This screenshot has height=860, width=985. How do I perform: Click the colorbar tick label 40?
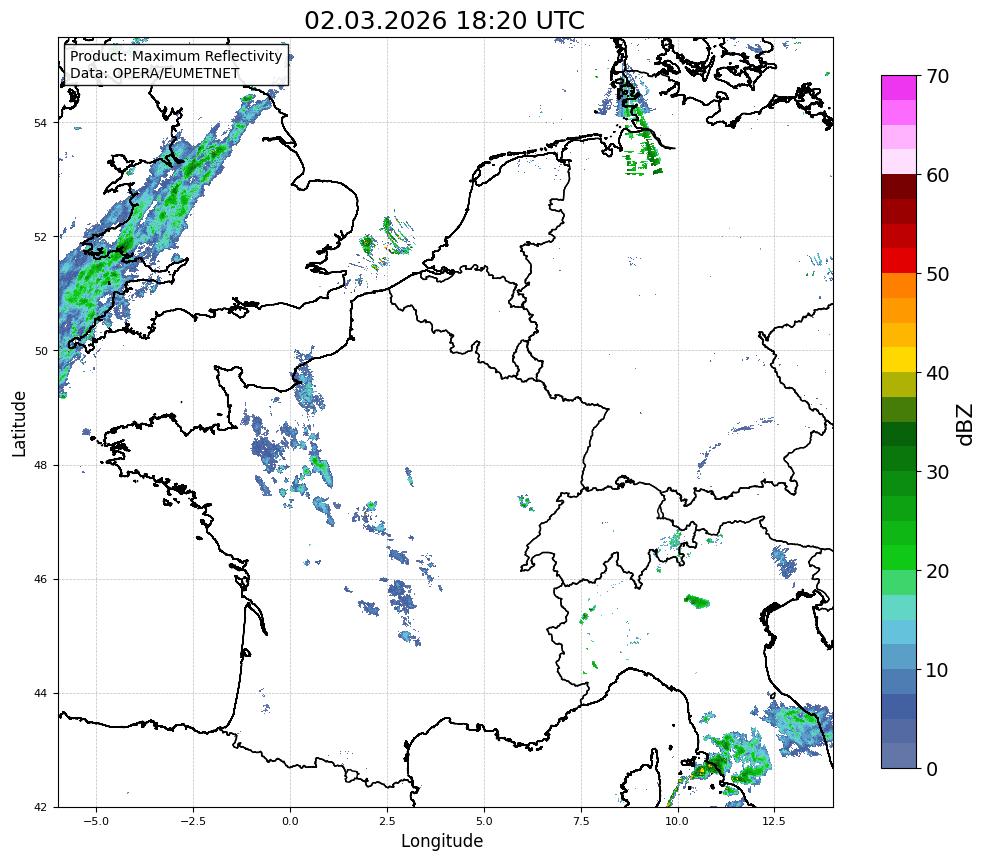[937, 373]
